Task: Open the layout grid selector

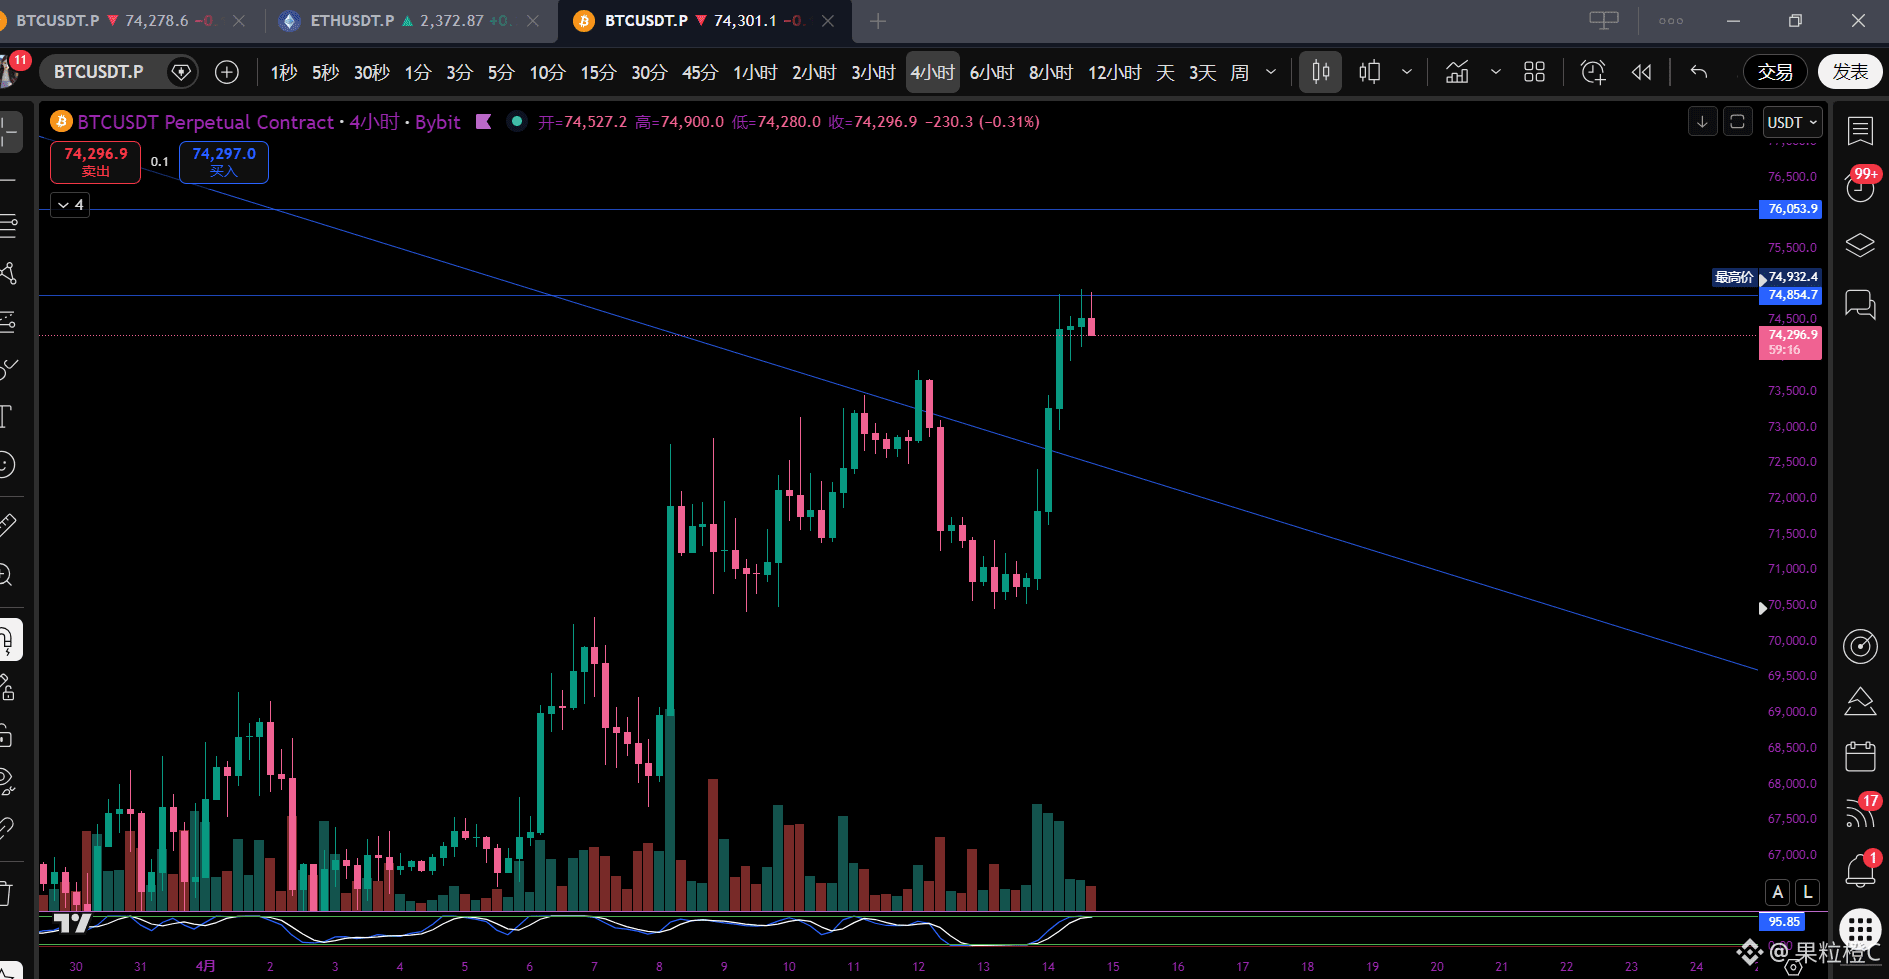Action: pos(1534,72)
